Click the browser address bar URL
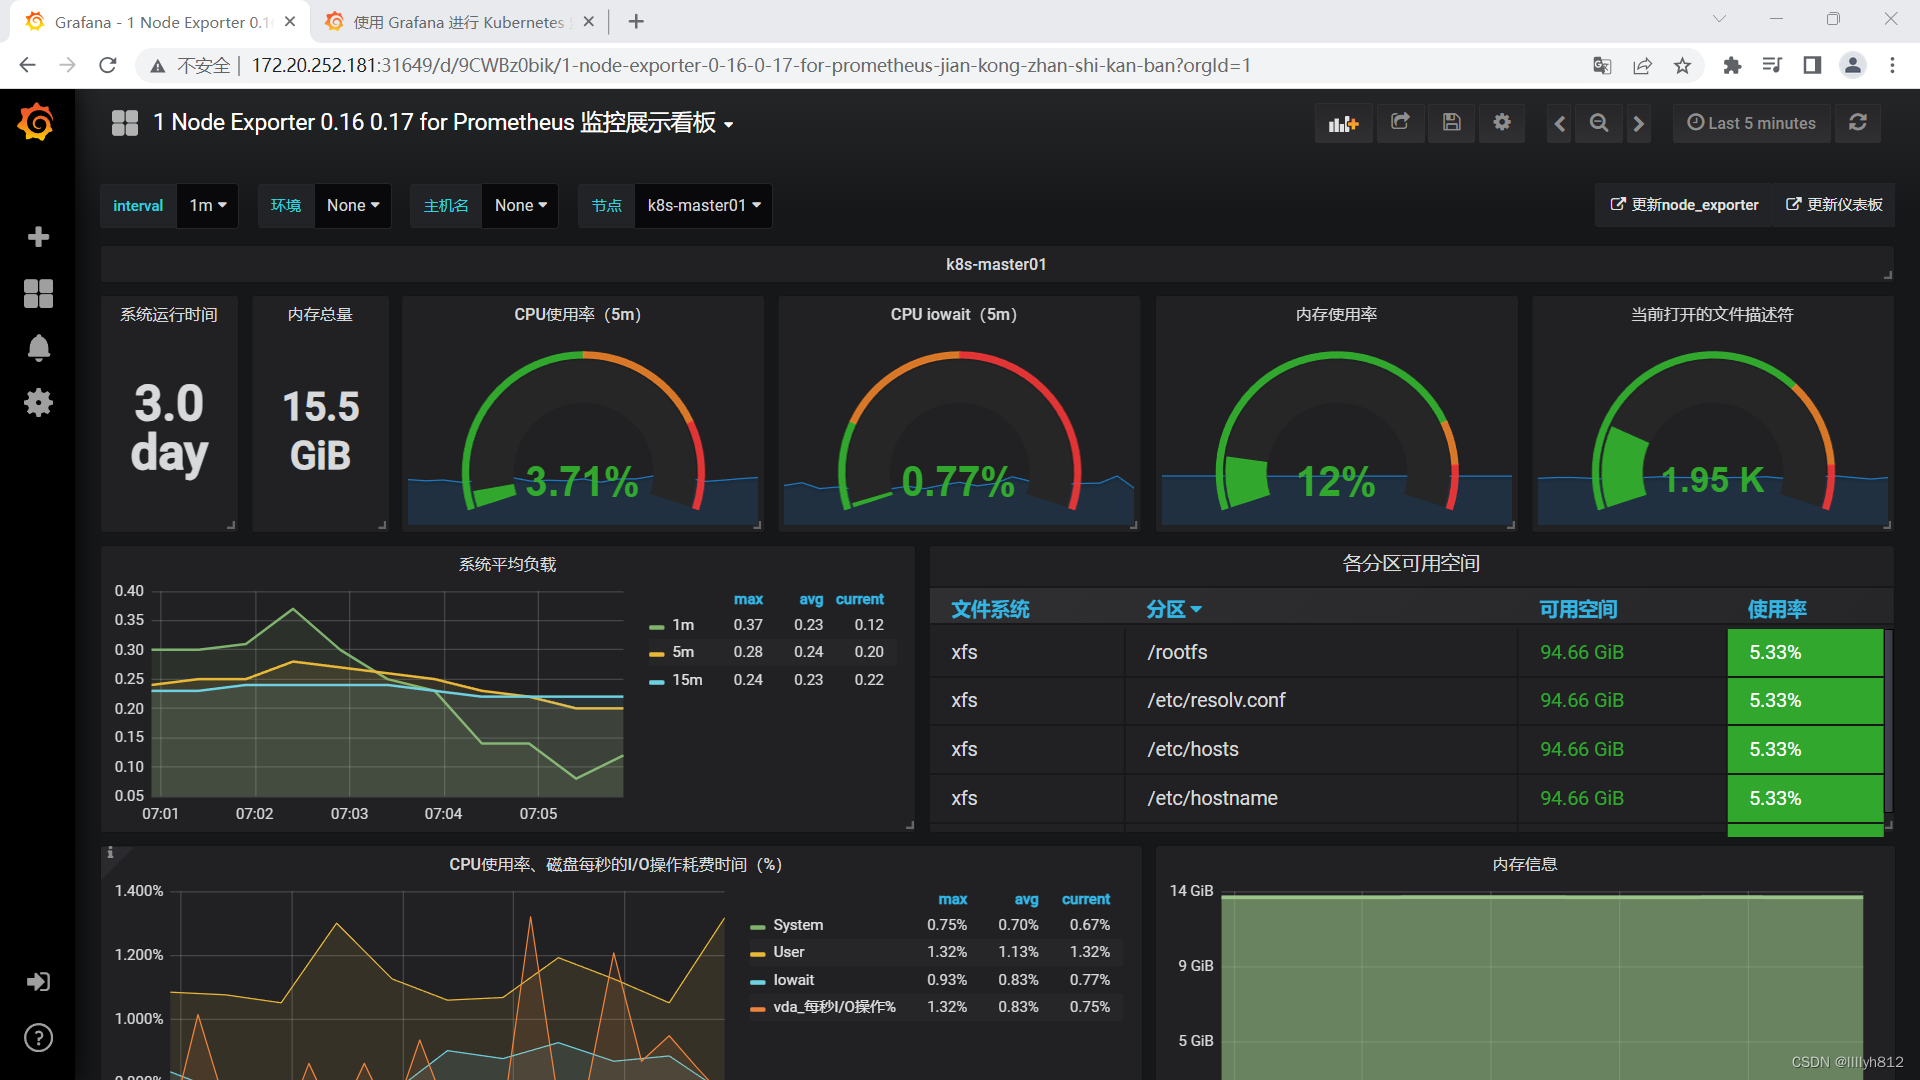Image resolution: width=1920 pixels, height=1080 pixels. [751, 66]
